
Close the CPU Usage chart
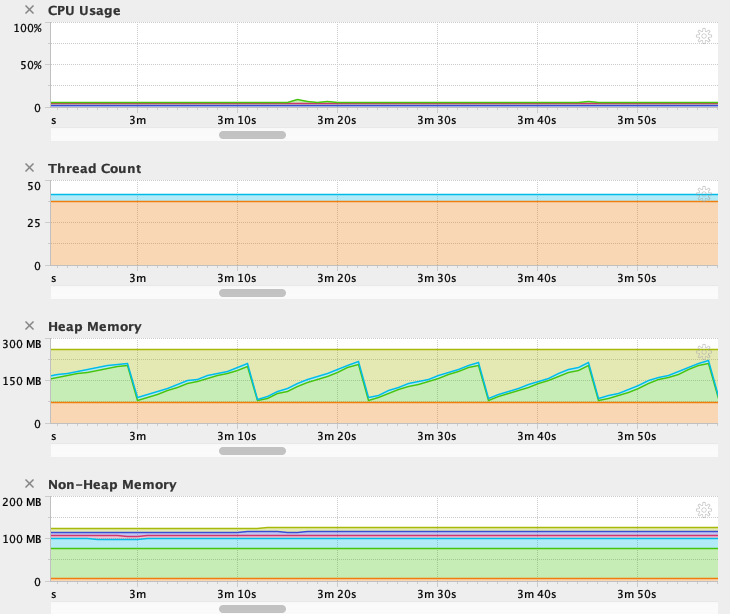click(x=29, y=10)
